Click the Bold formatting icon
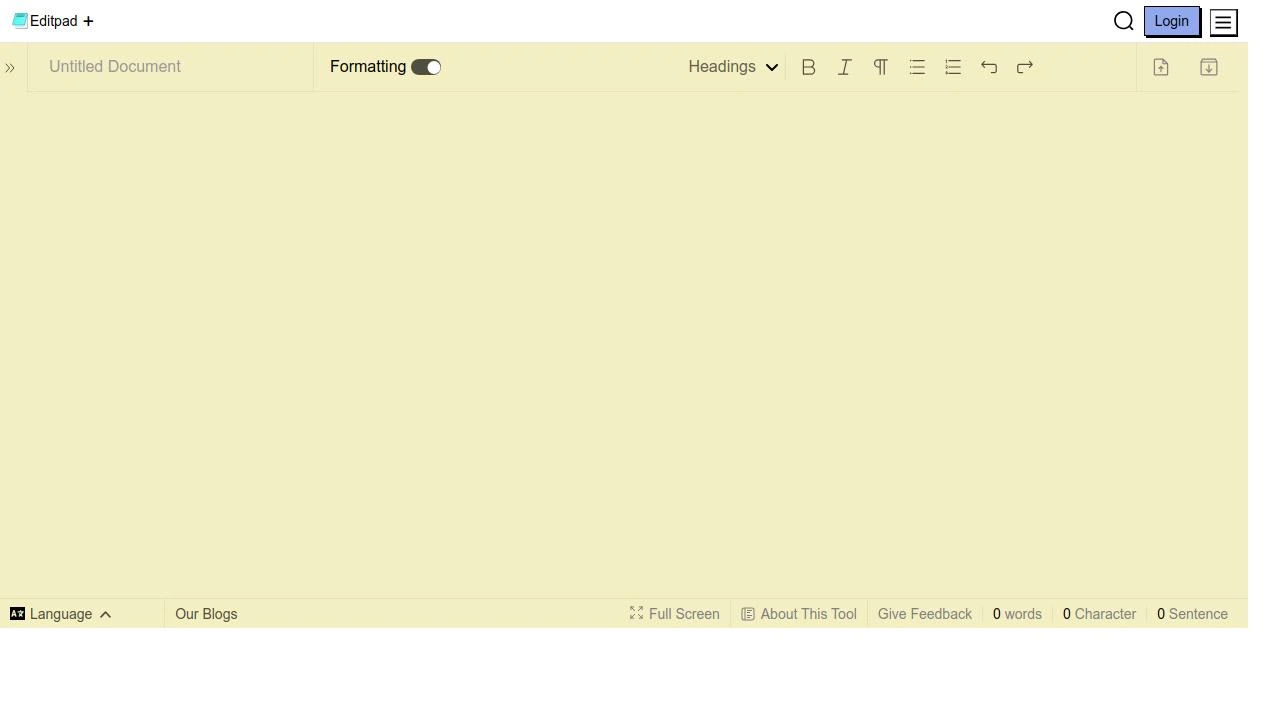Viewport: 1280px width, 720px height. [x=808, y=67]
